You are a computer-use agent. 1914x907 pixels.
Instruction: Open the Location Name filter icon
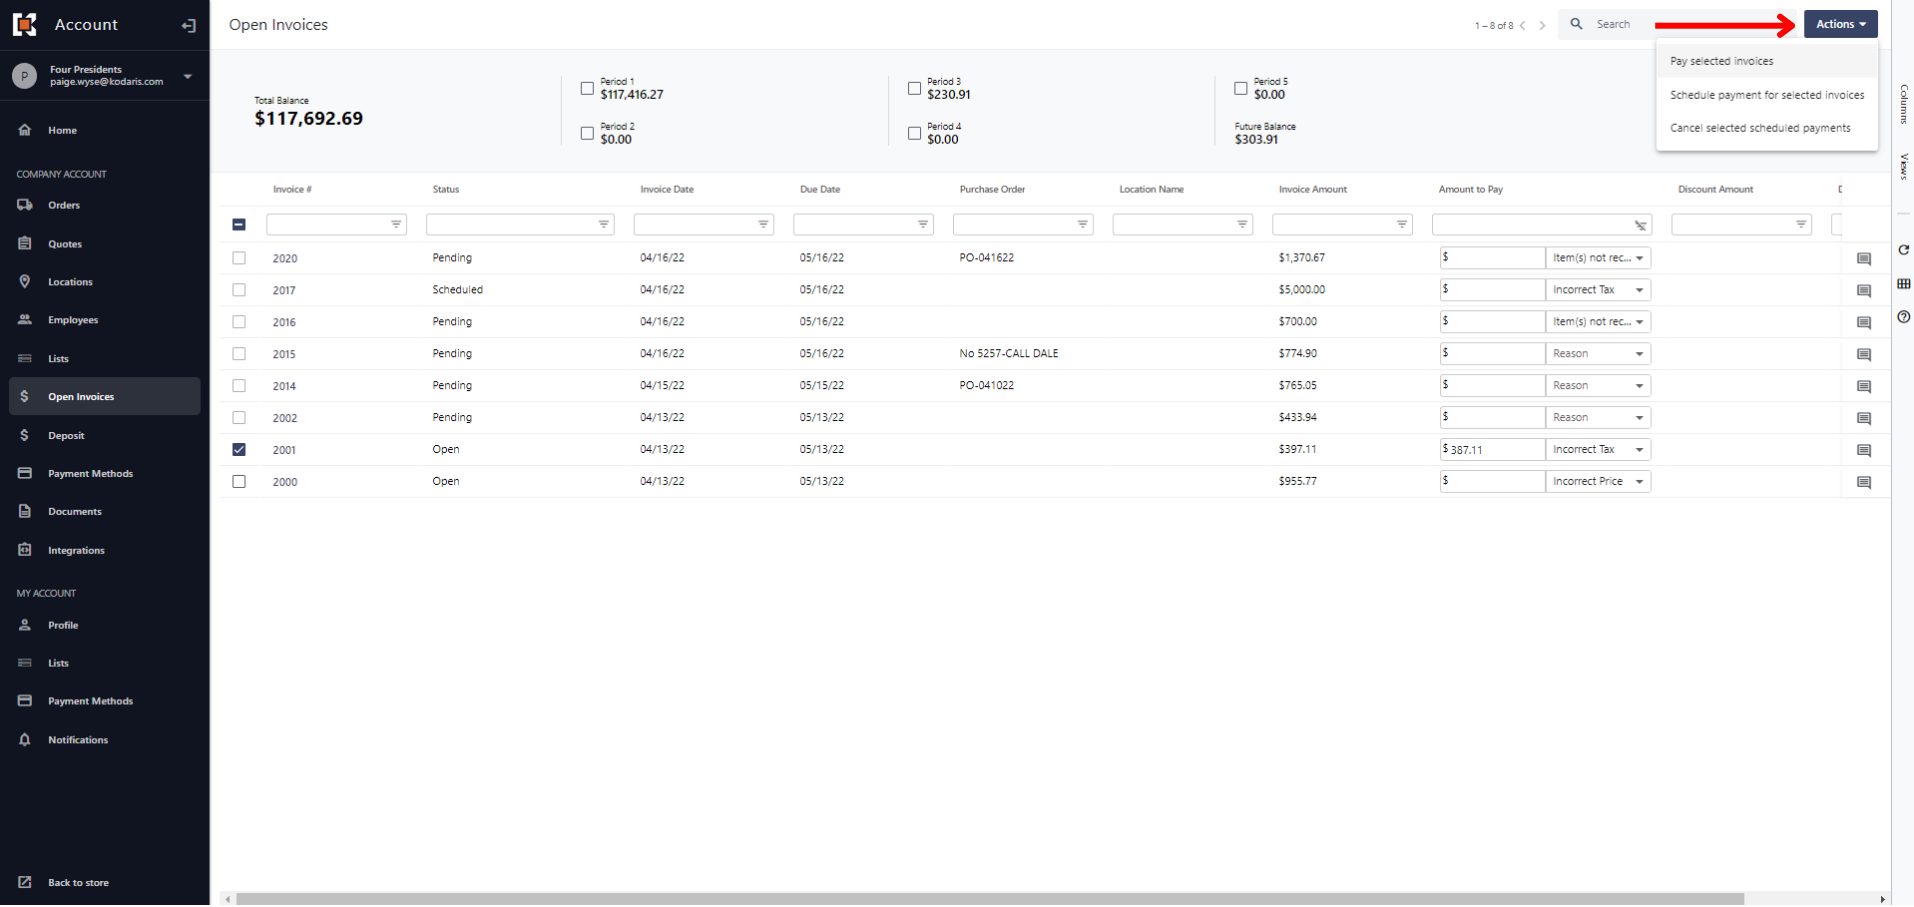click(1242, 225)
